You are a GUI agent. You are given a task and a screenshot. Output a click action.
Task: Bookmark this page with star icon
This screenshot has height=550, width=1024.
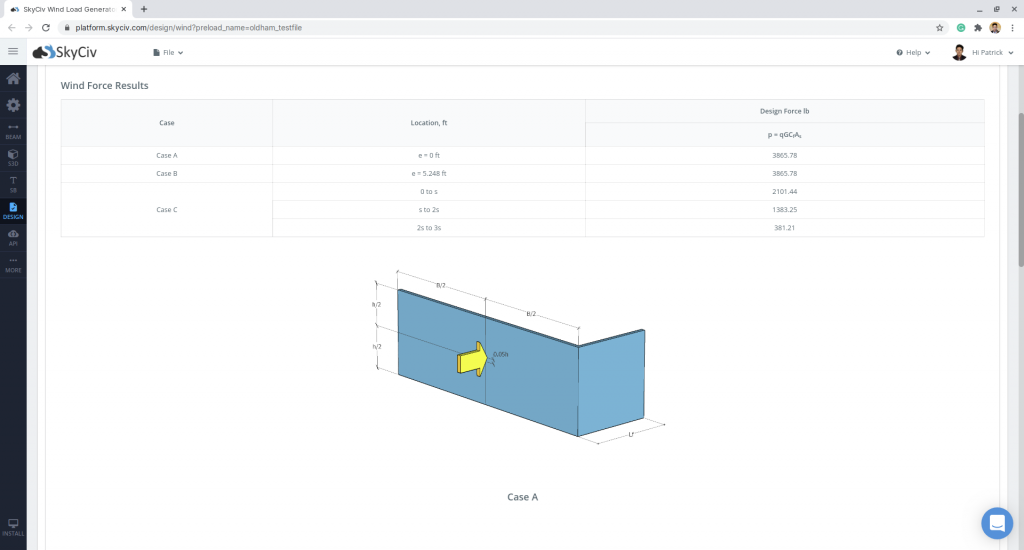click(x=939, y=27)
